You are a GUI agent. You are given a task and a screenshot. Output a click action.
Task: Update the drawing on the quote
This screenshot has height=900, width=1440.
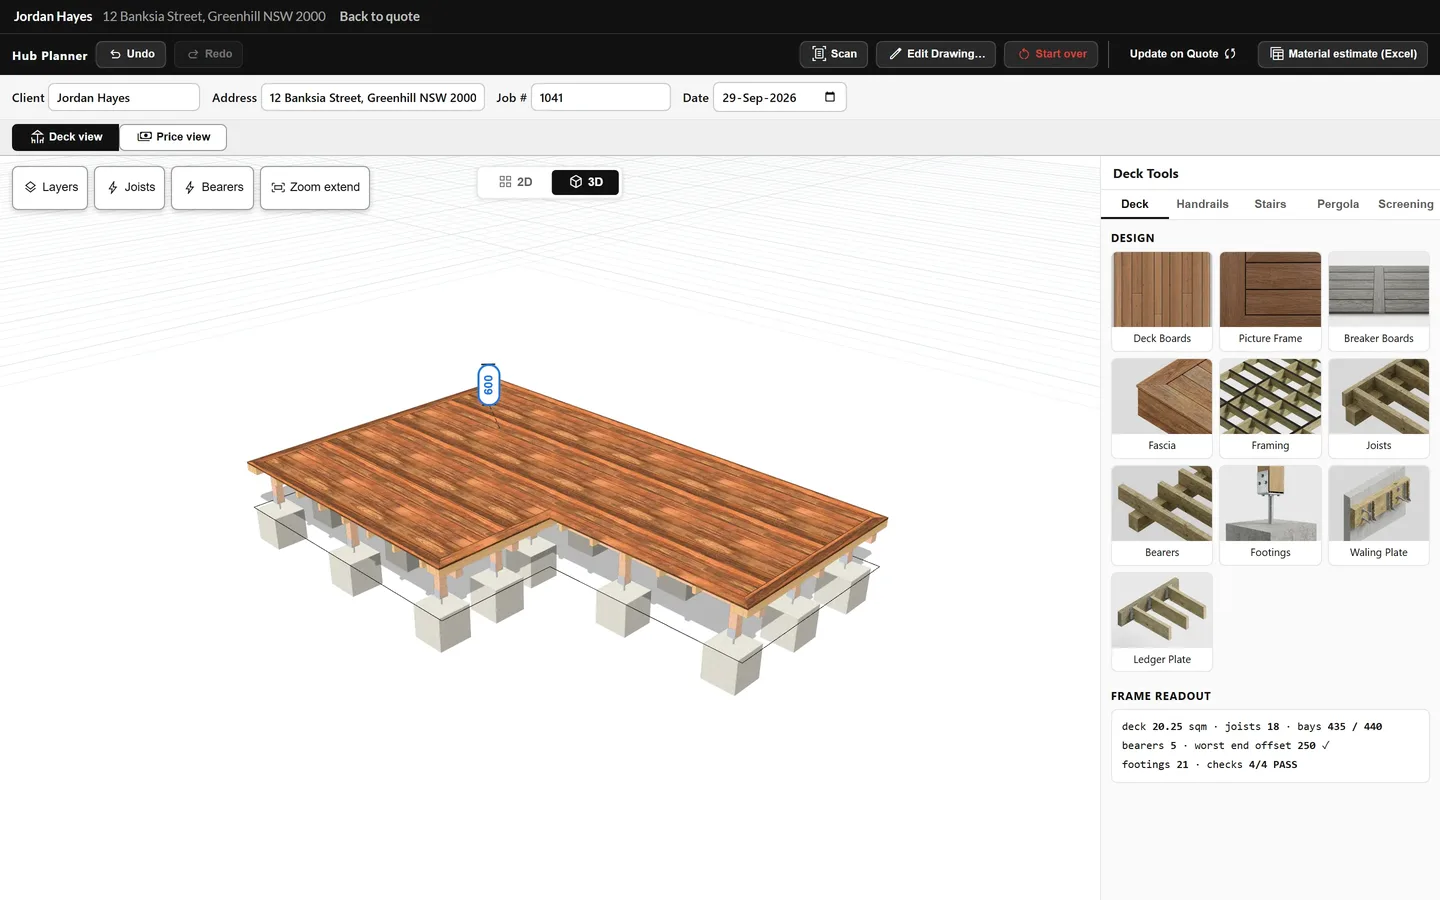pos(1183,54)
